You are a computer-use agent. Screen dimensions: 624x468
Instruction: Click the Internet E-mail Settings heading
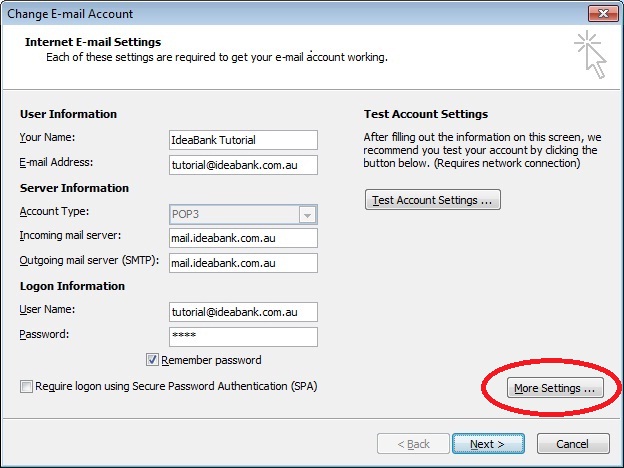coord(93,42)
